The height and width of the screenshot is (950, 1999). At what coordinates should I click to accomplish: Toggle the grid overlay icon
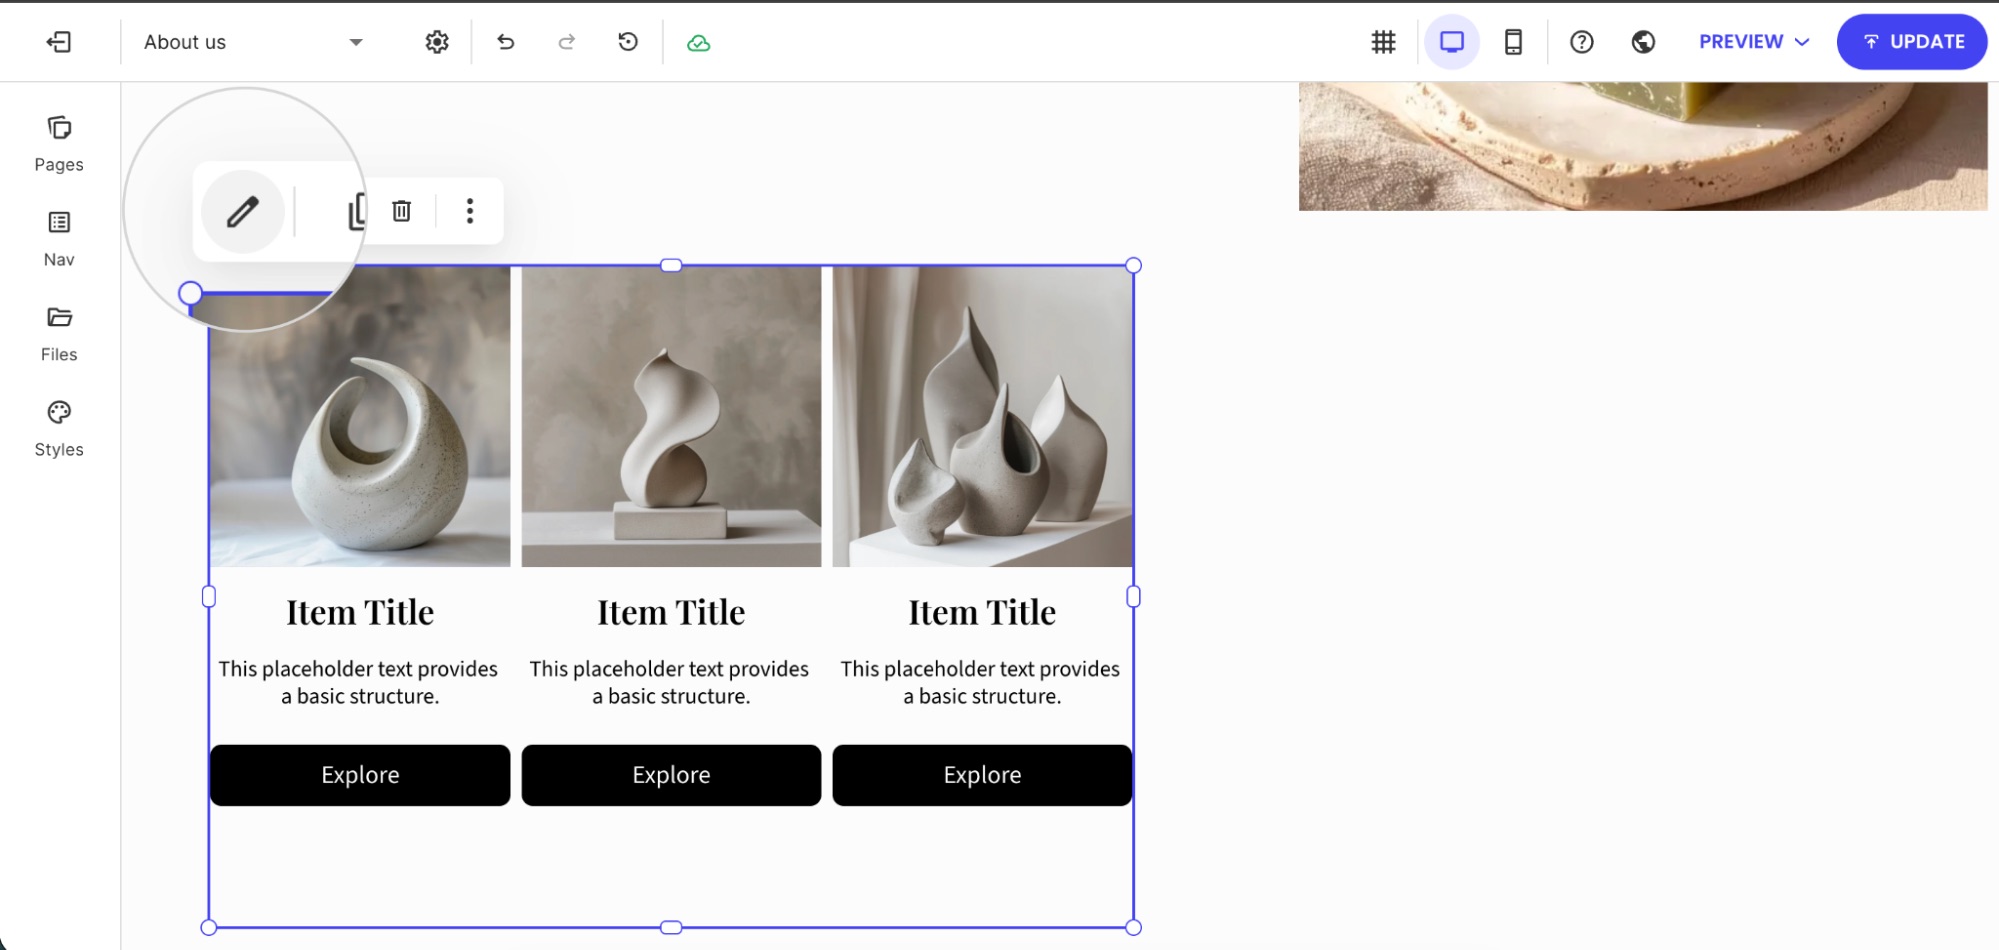click(1384, 42)
